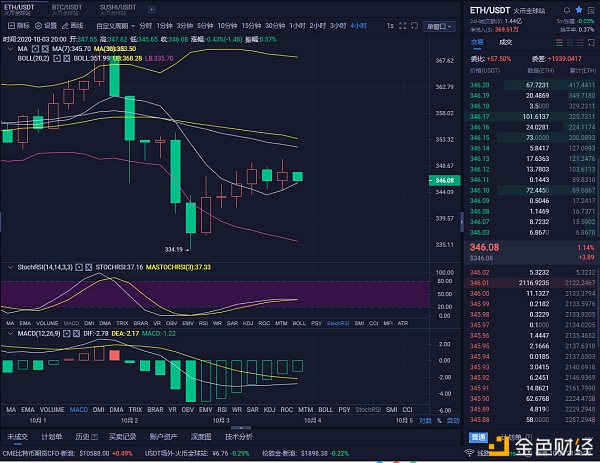Image resolution: width=600 pixels, height=463 pixels.
Task: Remove the StochRSI indicator
Action: pos(88,267)
